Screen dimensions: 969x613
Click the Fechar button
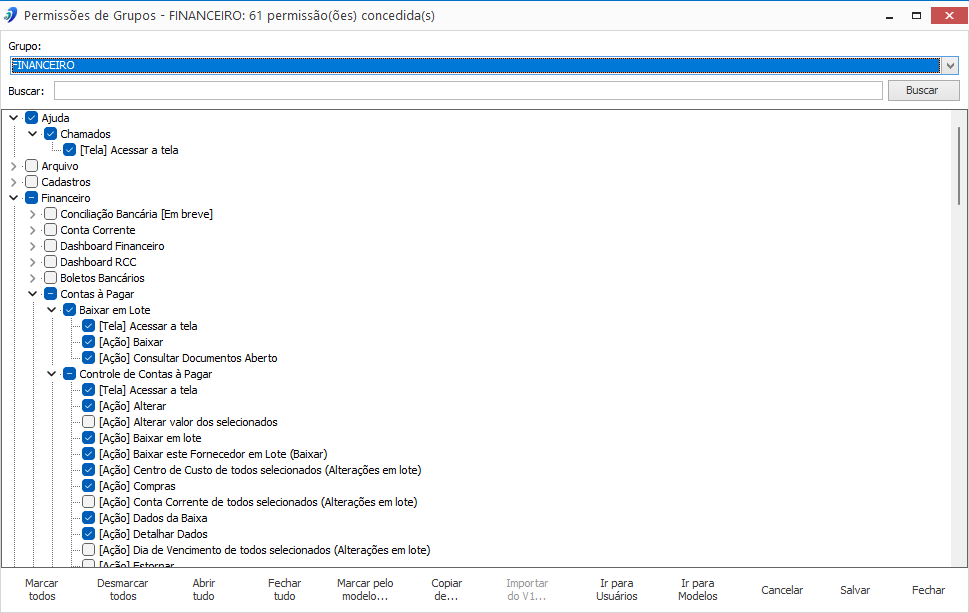(928, 590)
